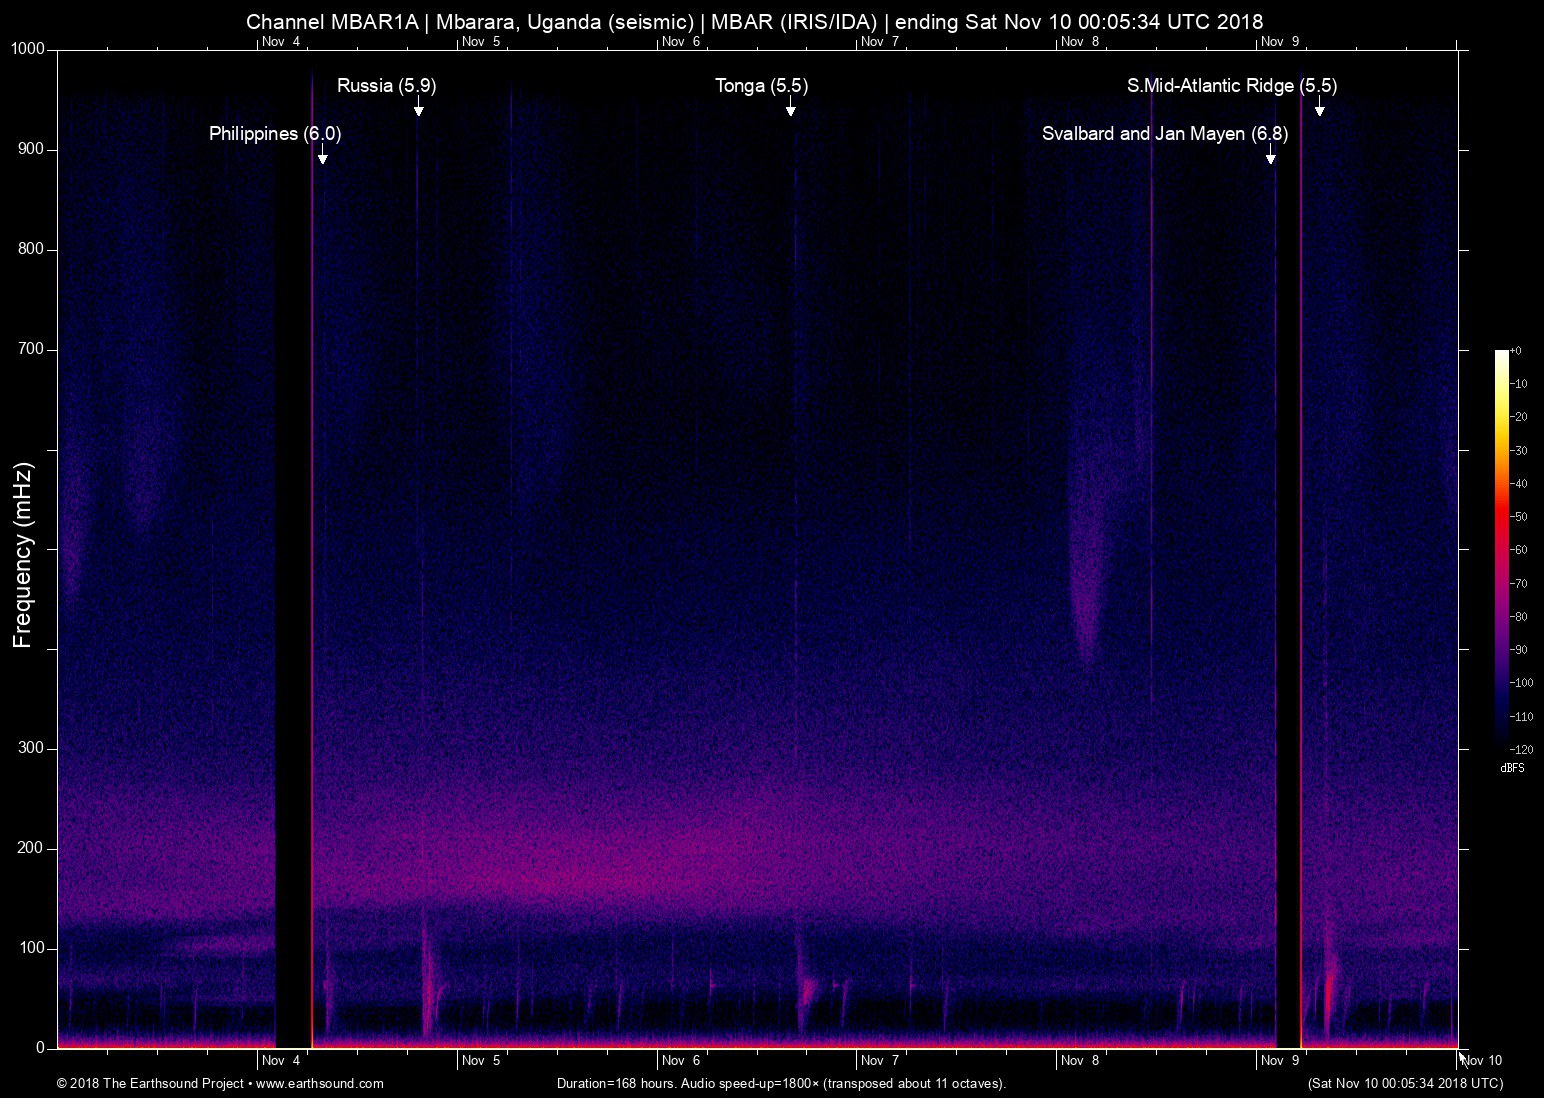Click the Sat Nov 10 timestamp in footer

[x=1404, y=1083]
